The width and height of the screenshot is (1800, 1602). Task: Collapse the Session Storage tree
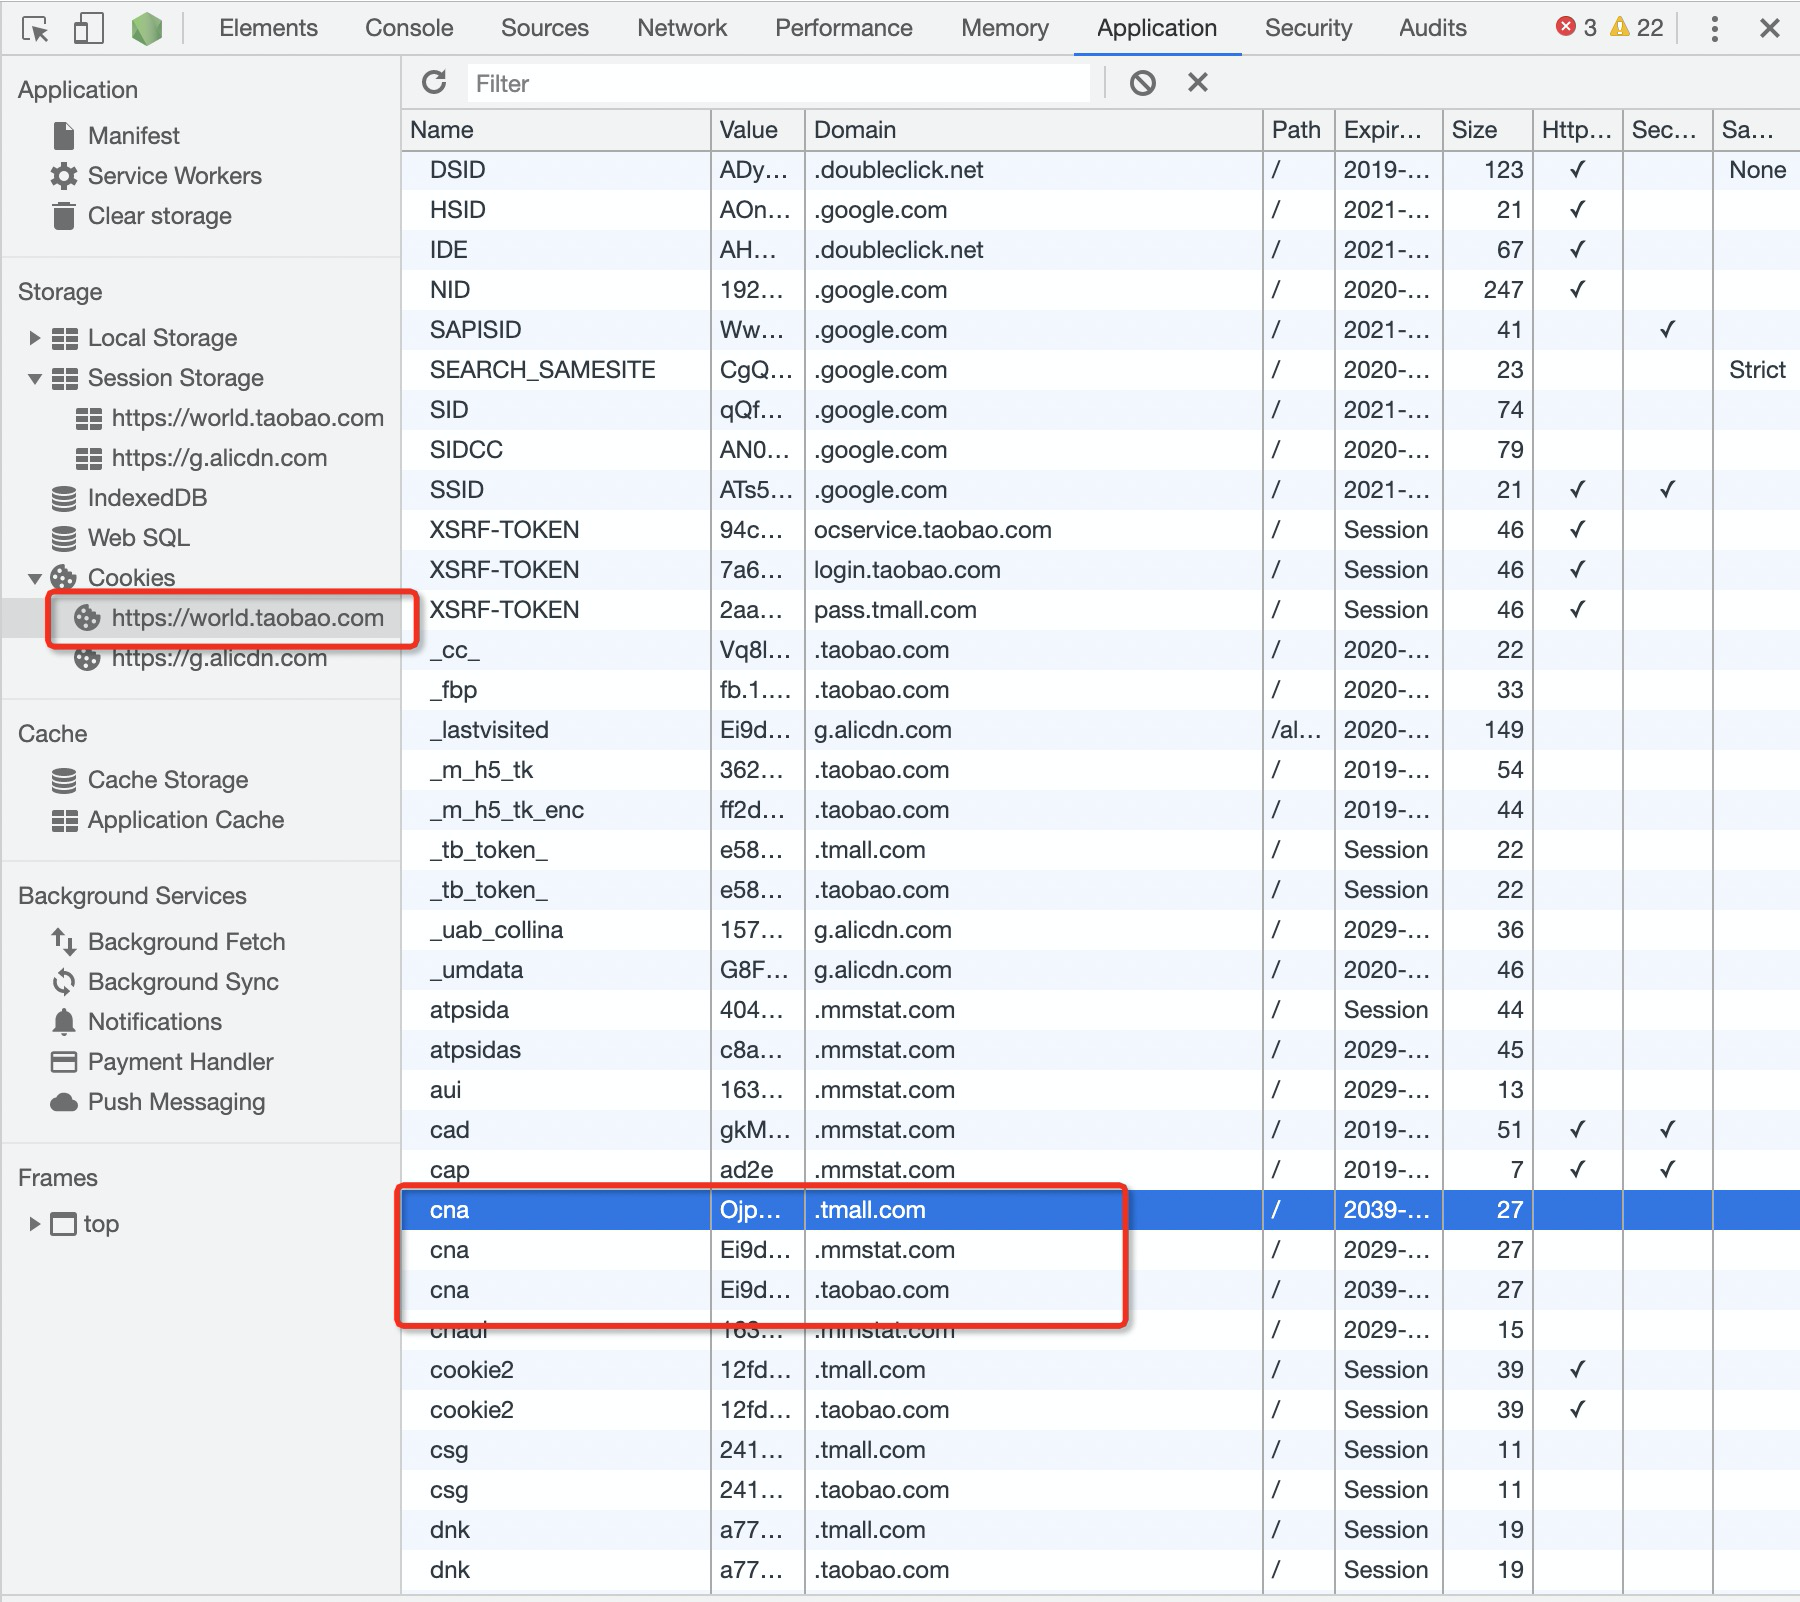35,378
